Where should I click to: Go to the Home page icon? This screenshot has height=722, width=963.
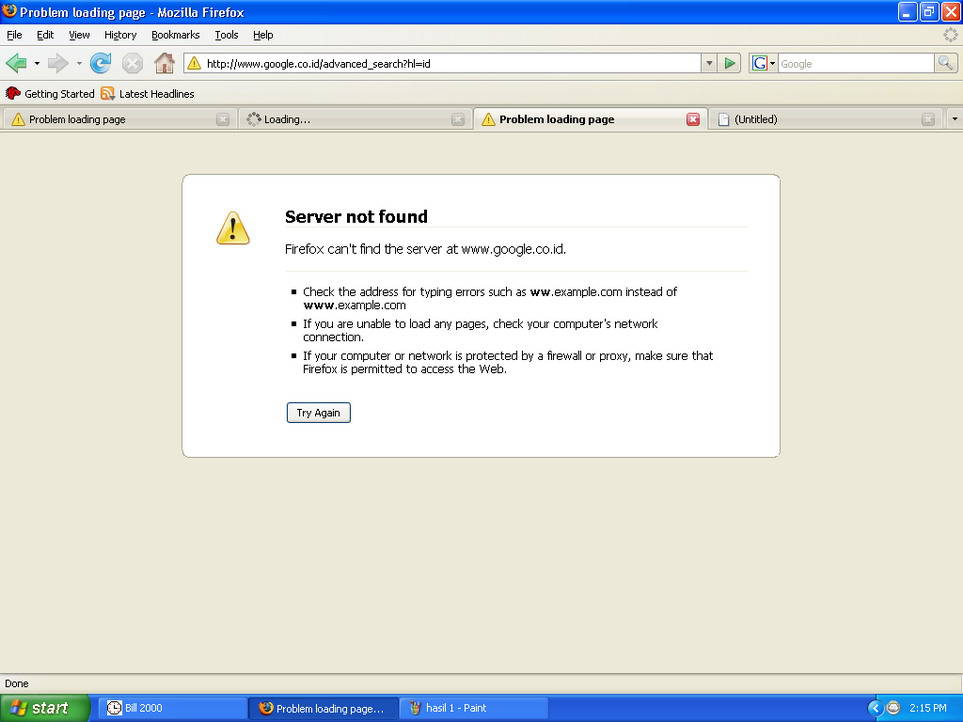click(x=164, y=63)
